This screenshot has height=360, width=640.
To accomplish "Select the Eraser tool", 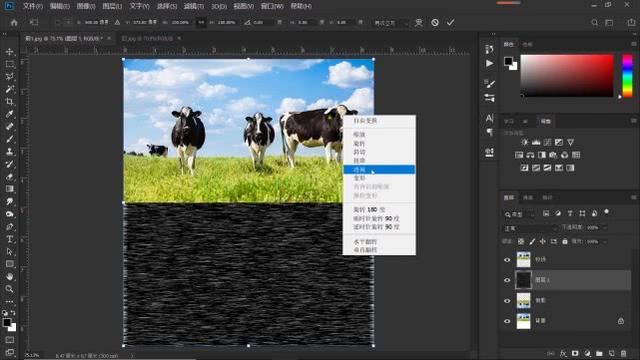I will pos(10,176).
